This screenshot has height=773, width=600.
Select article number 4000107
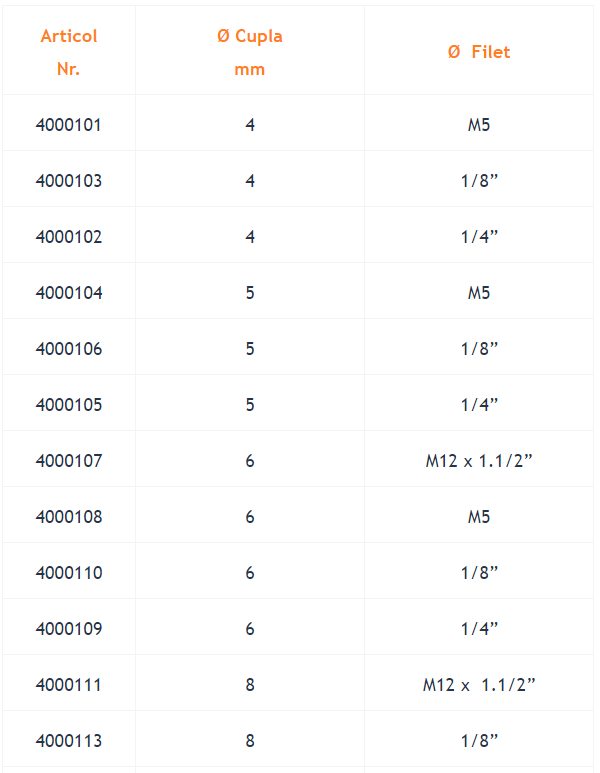[x=69, y=461]
